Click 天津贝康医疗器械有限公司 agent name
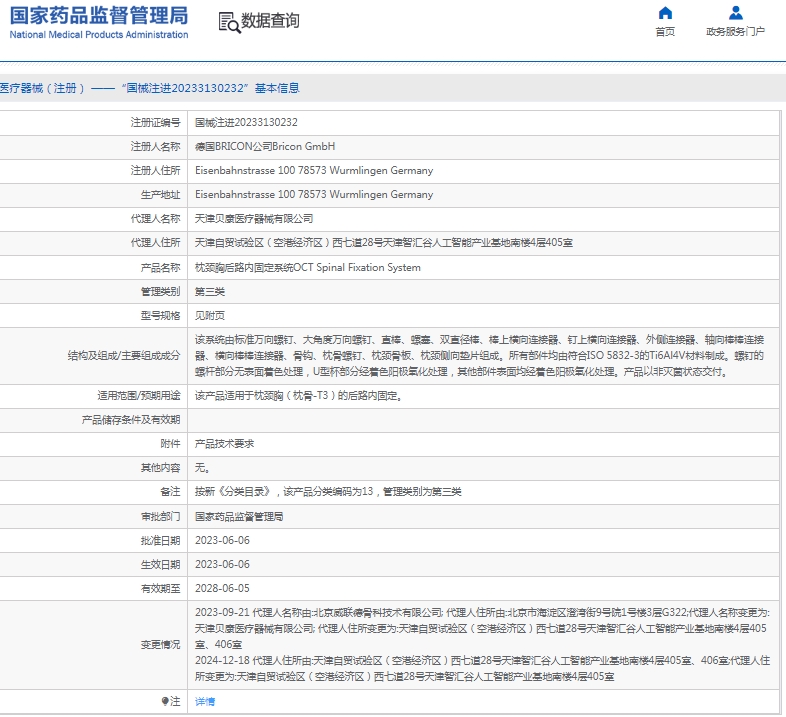Viewport: 786px width, 717px height. coord(254,219)
